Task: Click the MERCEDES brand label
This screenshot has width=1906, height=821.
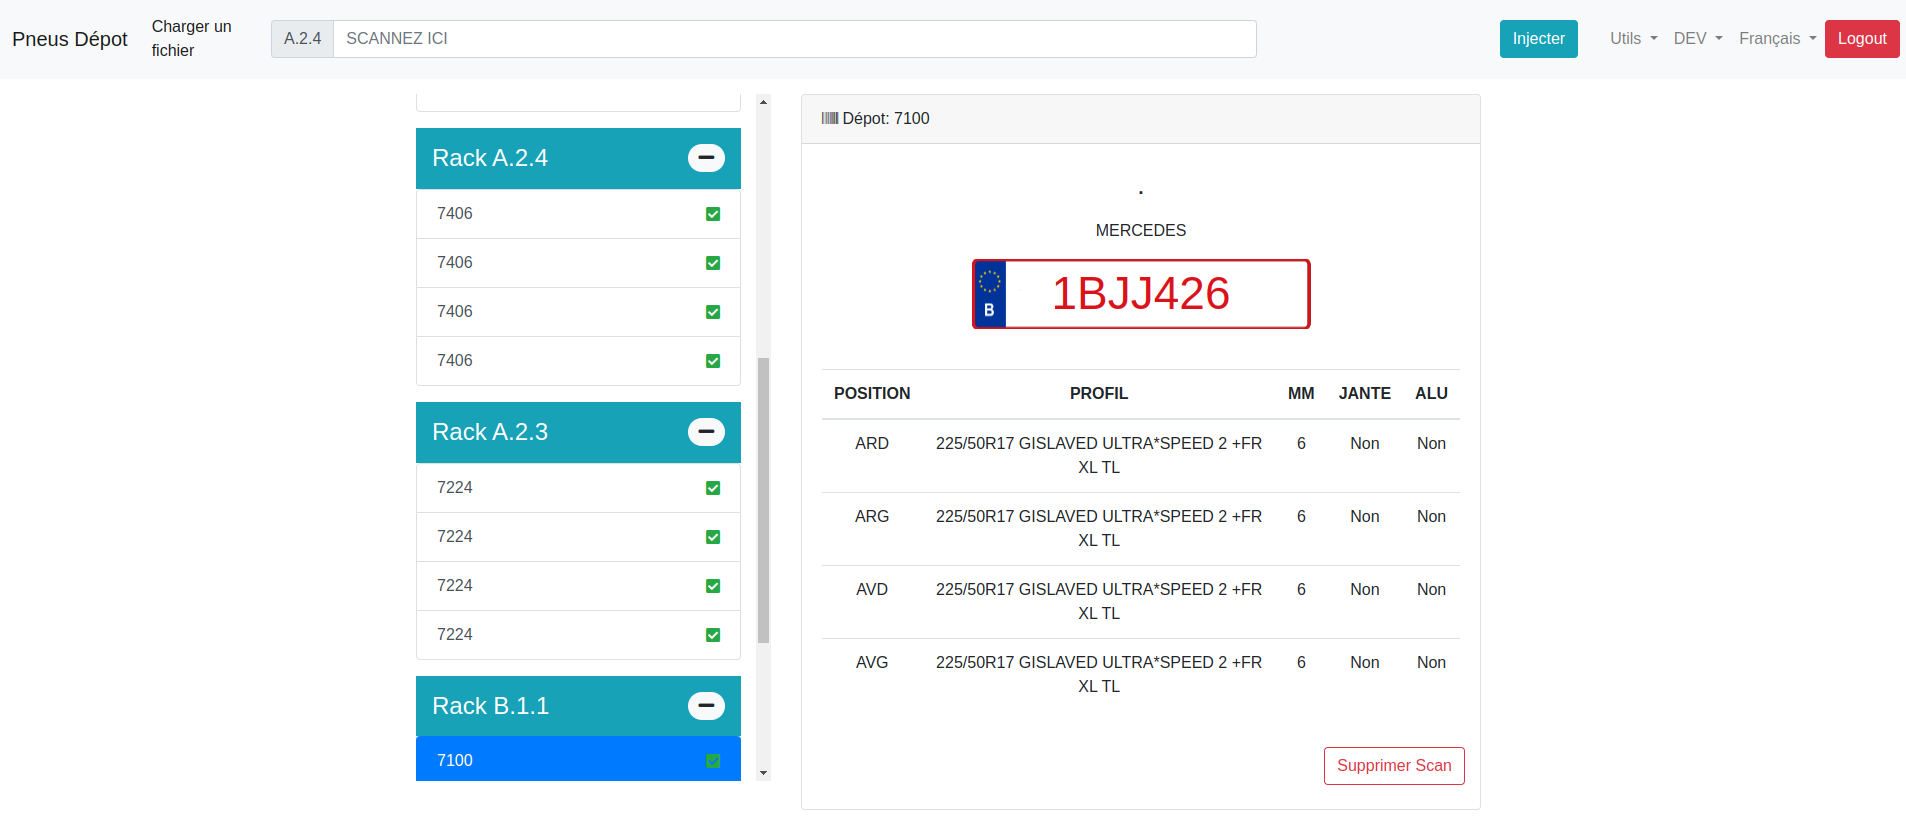Action: (x=1141, y=231)
